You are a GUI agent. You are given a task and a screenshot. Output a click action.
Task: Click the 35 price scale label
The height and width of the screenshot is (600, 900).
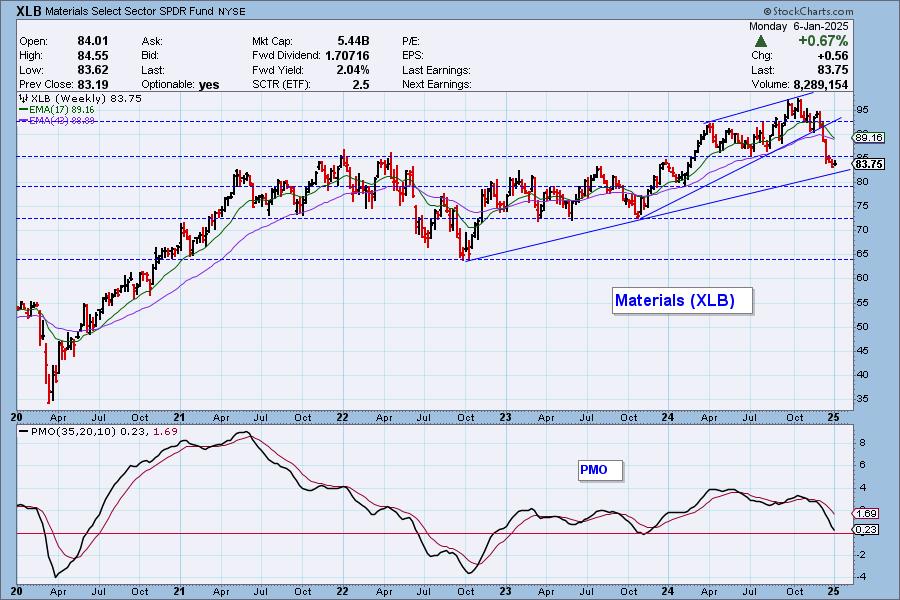tap(863, 398)
